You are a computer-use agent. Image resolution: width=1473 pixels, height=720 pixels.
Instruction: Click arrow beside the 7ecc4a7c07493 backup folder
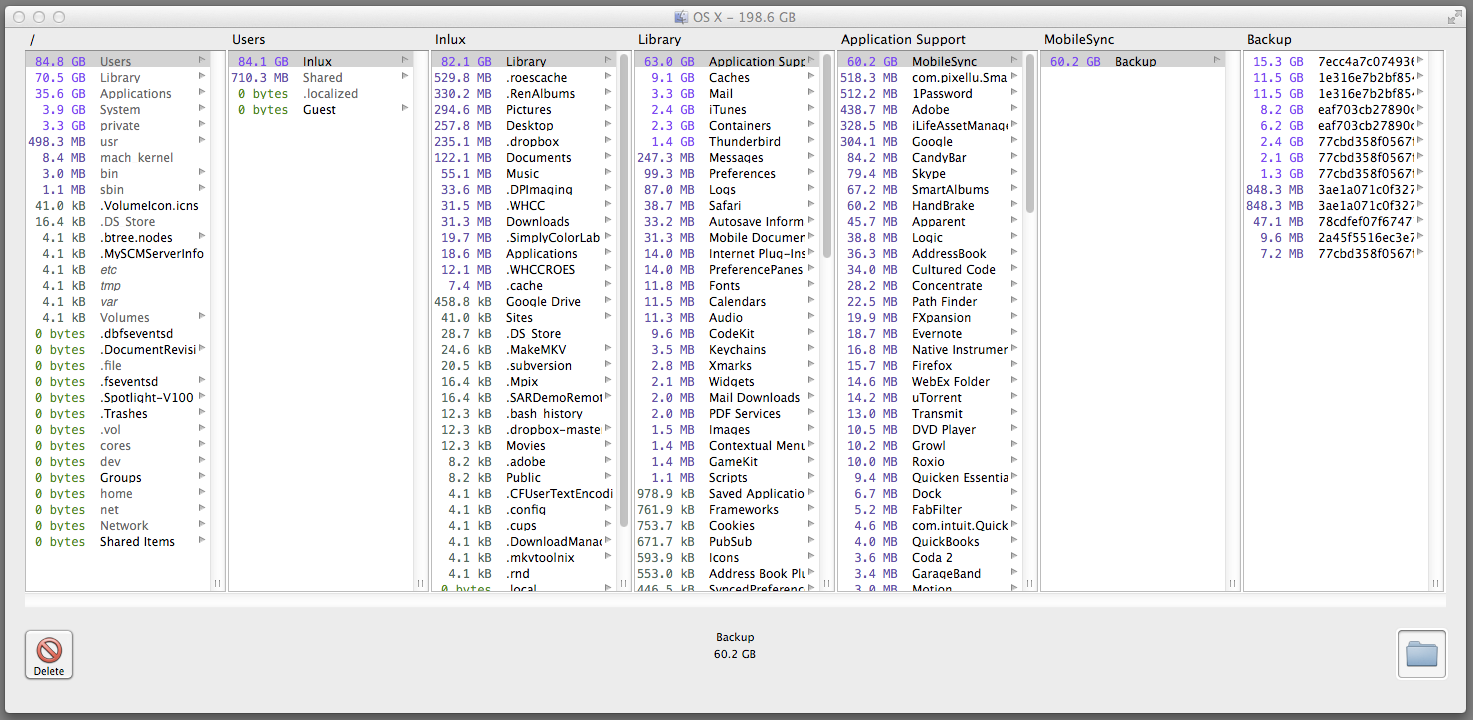[x=1420, y=60]
